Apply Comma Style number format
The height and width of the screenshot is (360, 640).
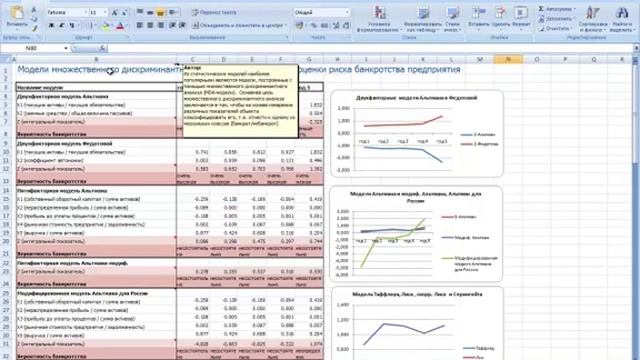[324, 26]
